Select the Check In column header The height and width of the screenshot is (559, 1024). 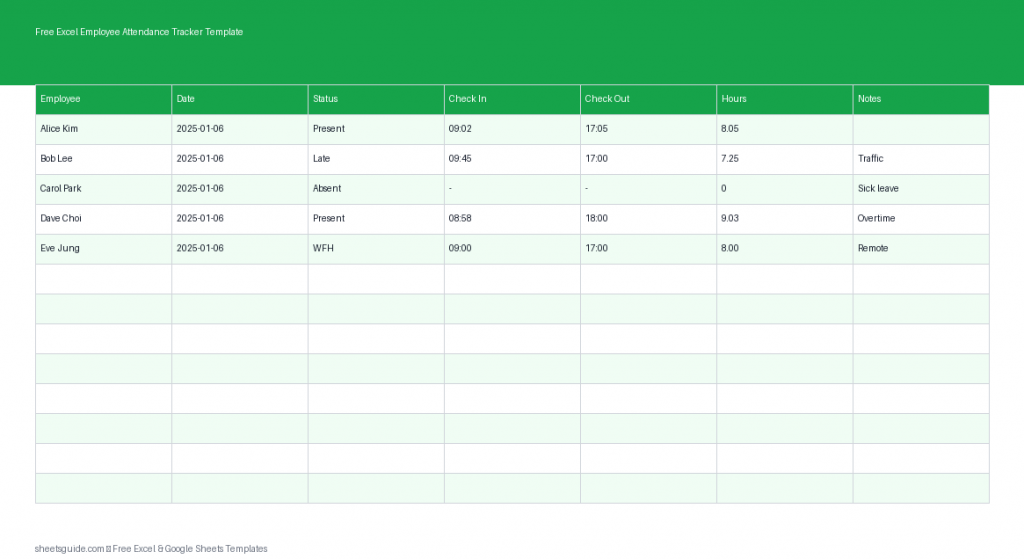coord(511,99)
